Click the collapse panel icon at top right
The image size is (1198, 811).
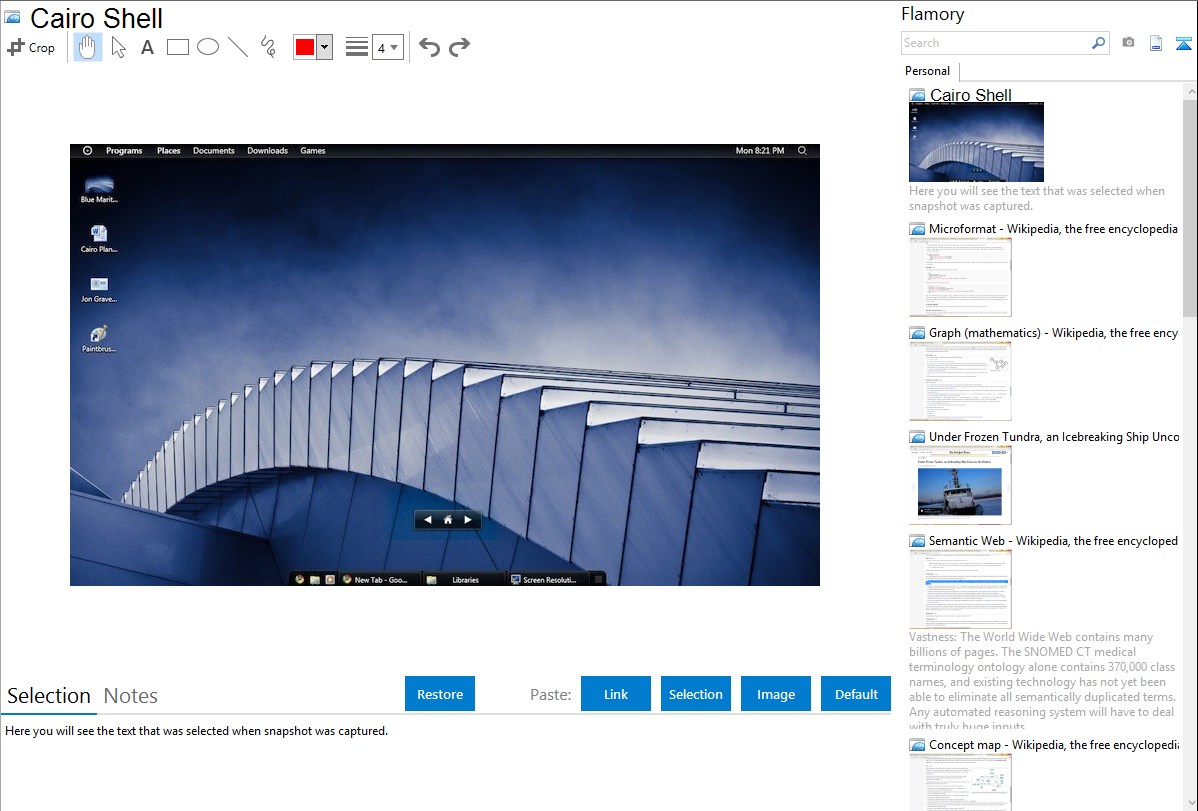click(x=1183, y=44)
